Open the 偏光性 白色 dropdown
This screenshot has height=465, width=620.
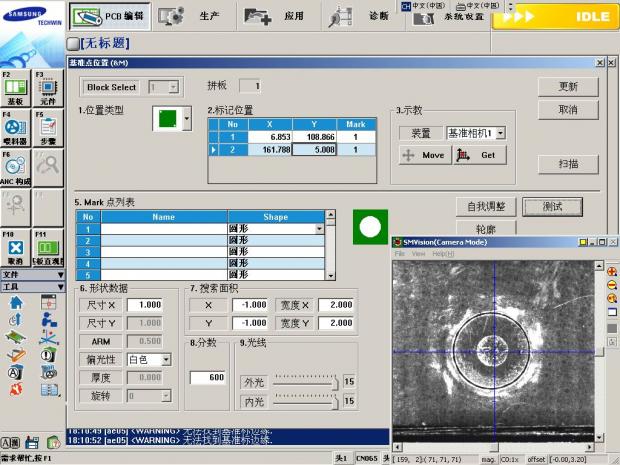[166, 359]
